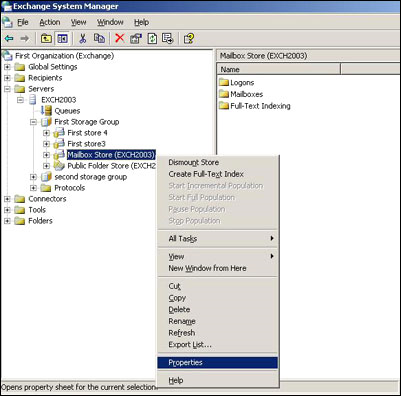The height and width of the screenshot is (396, 401).
Task: Click the Forward arrow toolbar icon
Action: click(x=25, y=39)
